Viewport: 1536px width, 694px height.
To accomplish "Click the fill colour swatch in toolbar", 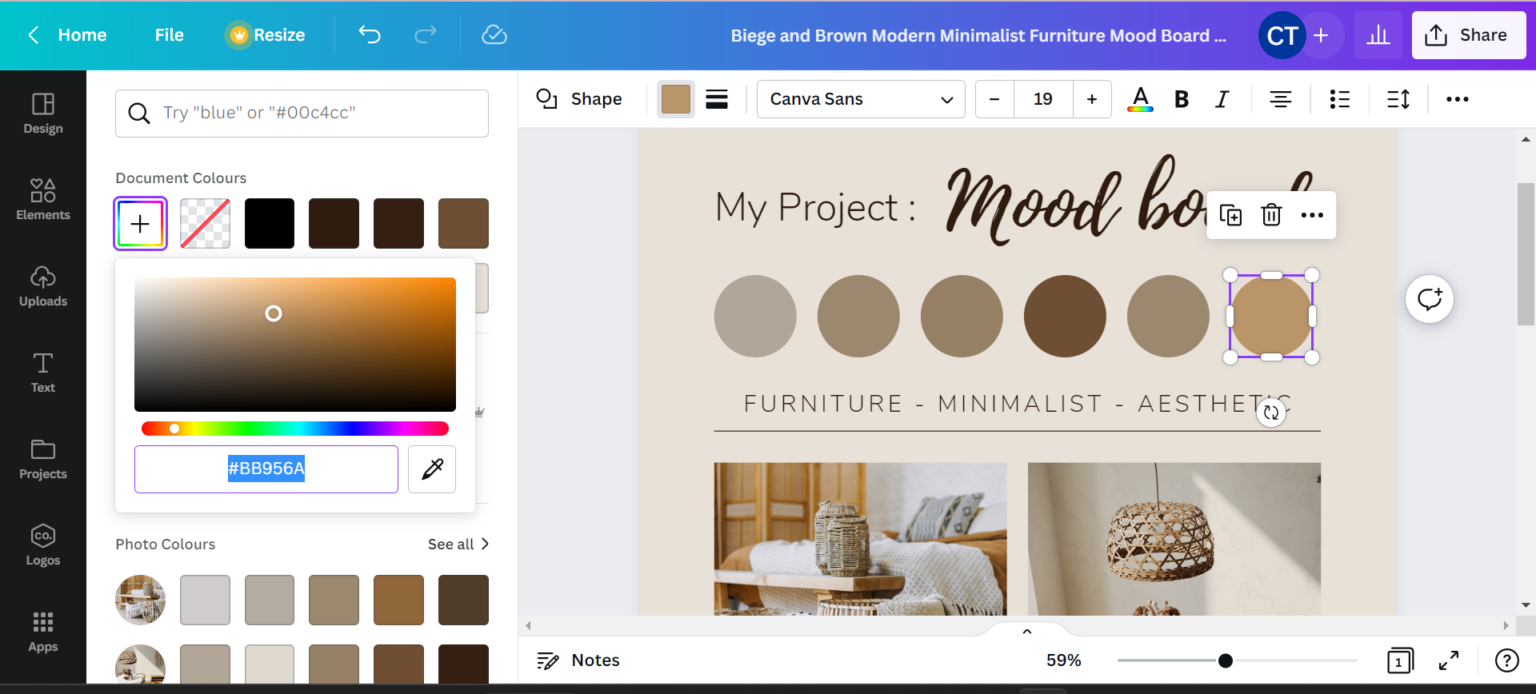I will click(676, 99).
